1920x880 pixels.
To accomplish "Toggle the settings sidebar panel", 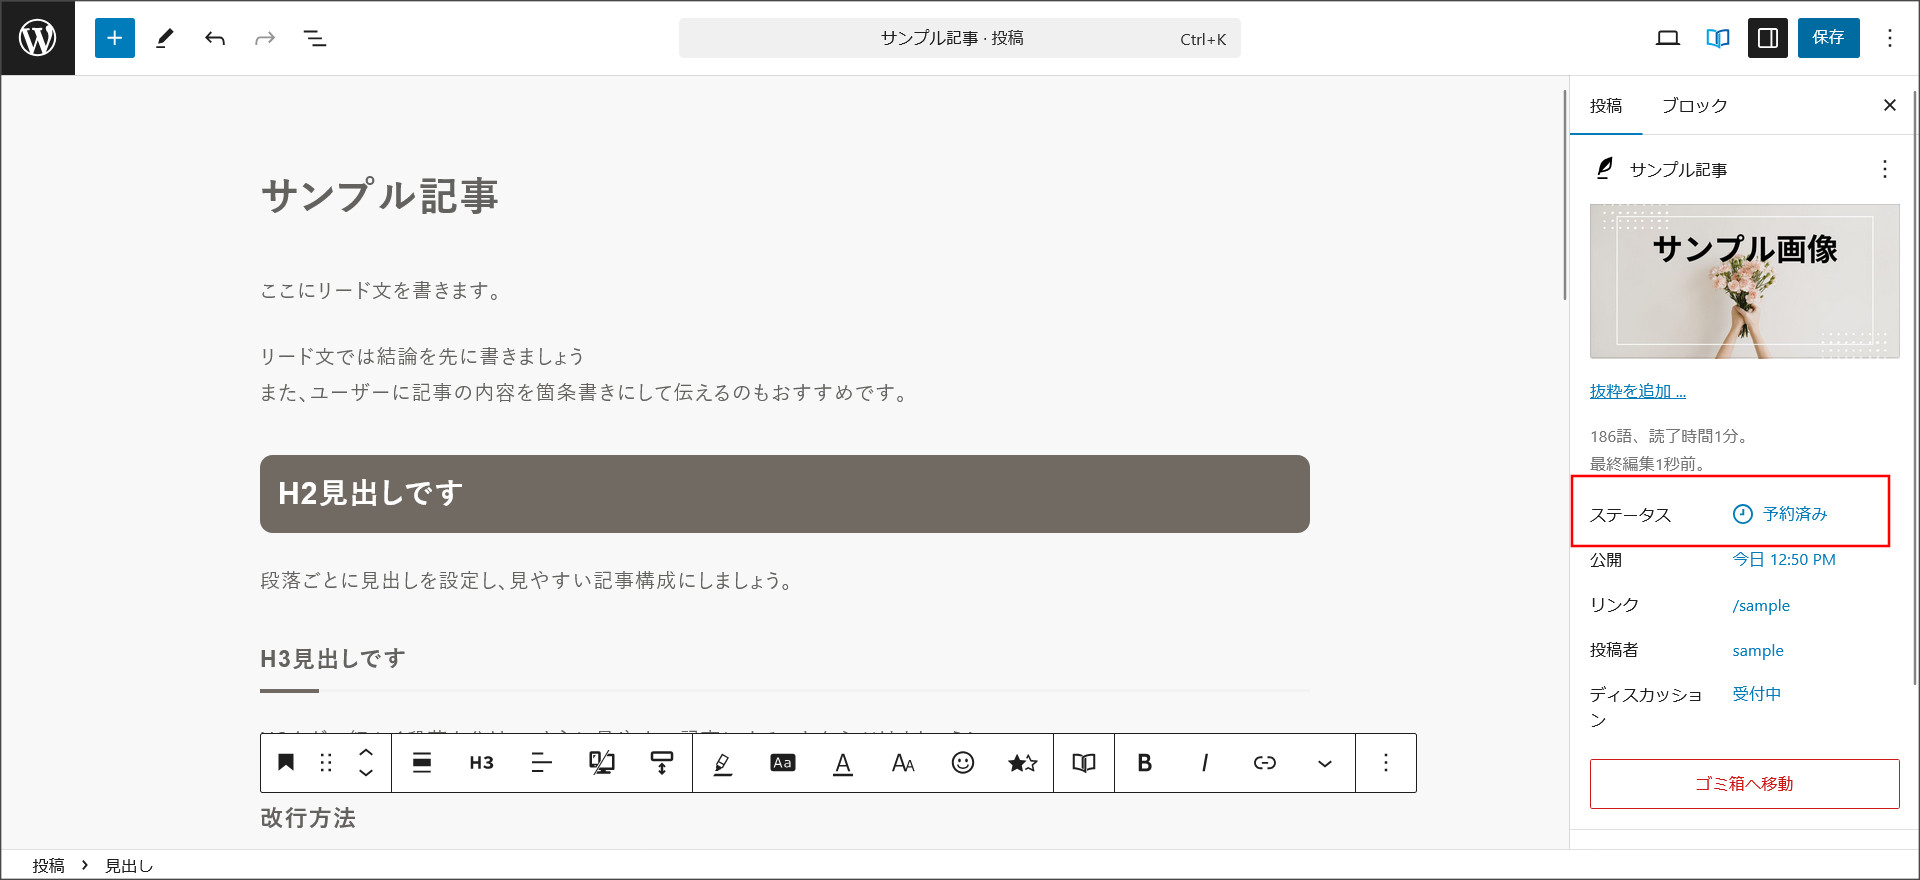I will 1768,38.
